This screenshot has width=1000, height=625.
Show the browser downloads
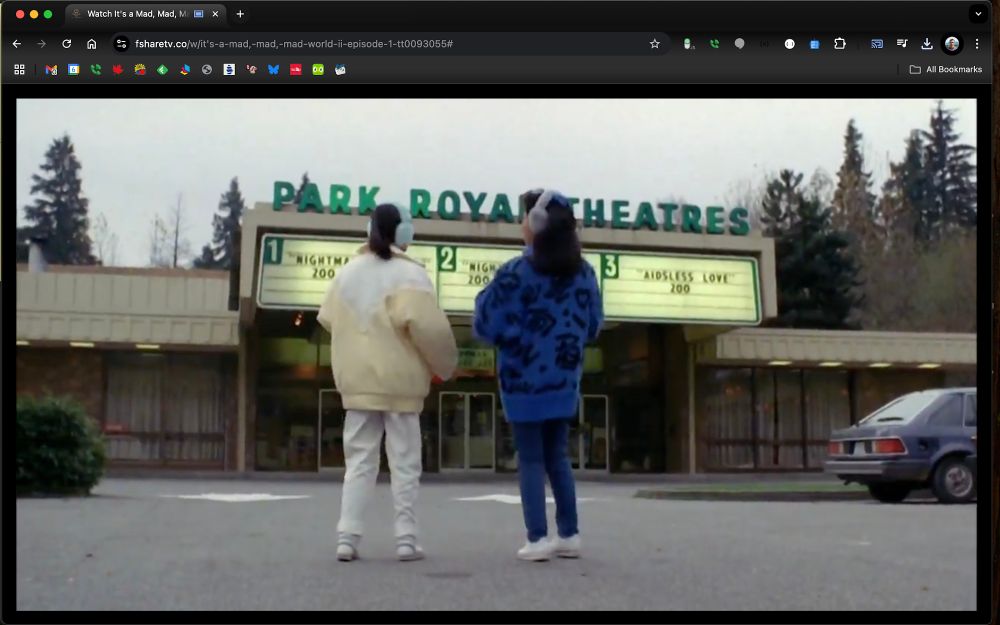click(927, 44)
